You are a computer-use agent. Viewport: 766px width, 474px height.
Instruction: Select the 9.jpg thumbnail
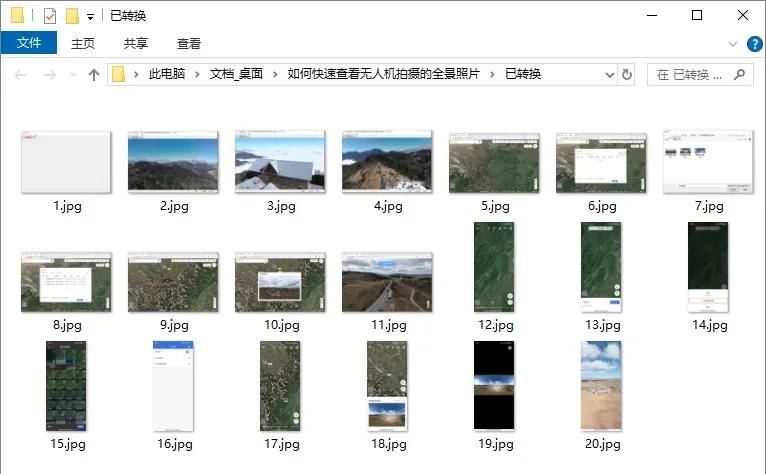coord(173,282)
